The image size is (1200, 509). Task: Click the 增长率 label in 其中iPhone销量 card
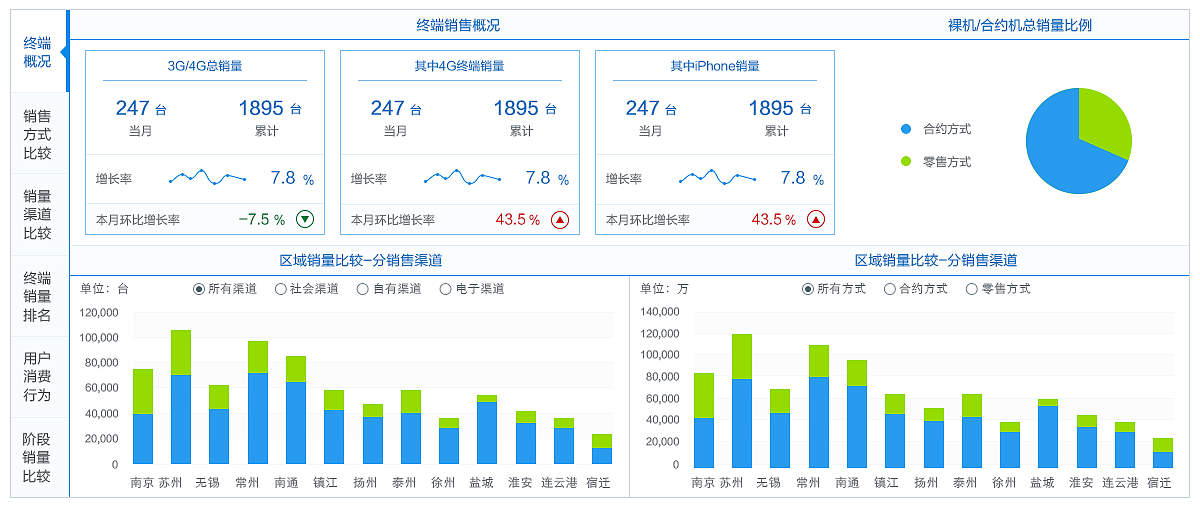pyautogui.click(x=624, y=179)
